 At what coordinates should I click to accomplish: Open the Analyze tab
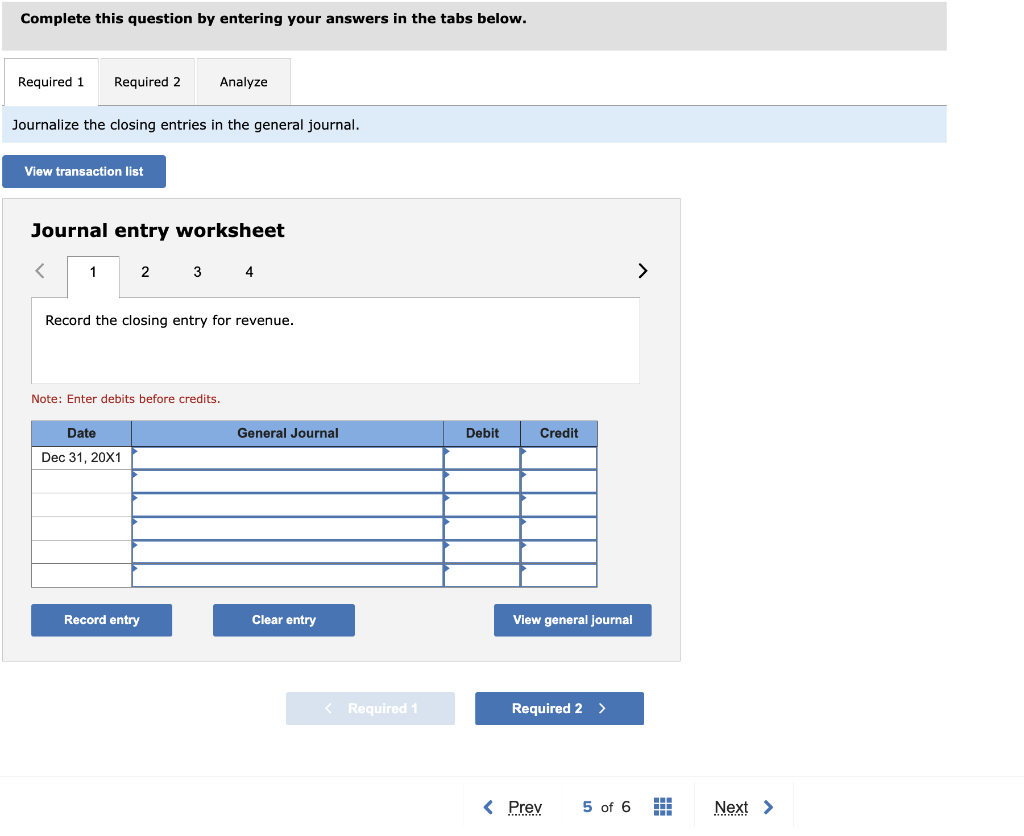point(244,82)
